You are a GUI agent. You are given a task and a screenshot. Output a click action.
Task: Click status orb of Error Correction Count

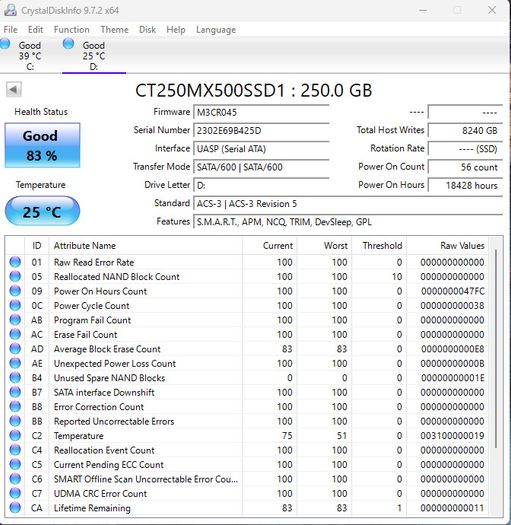[x=15, y=406]
